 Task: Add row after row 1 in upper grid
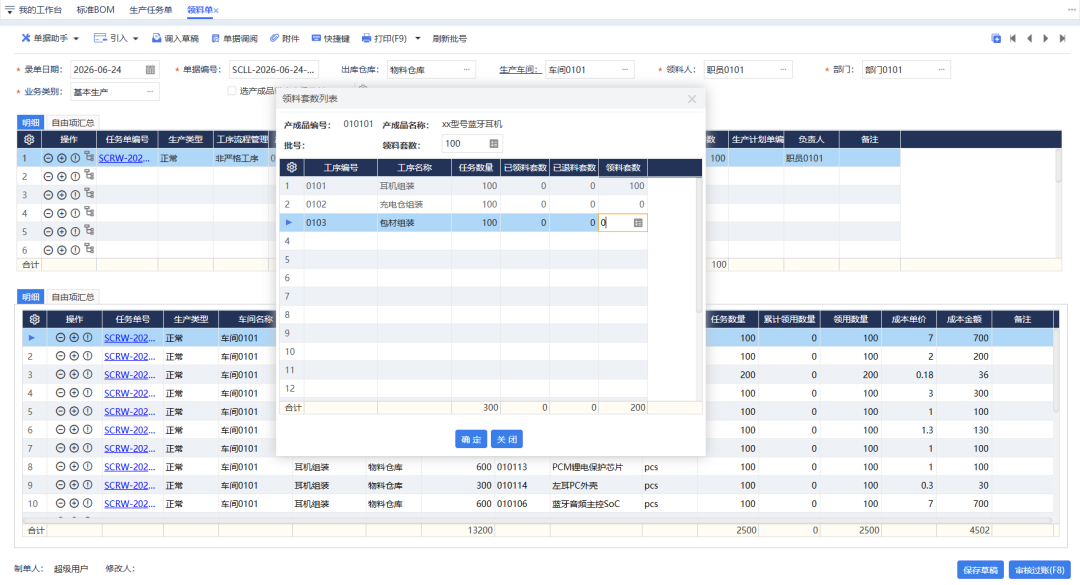pos(62,158)
